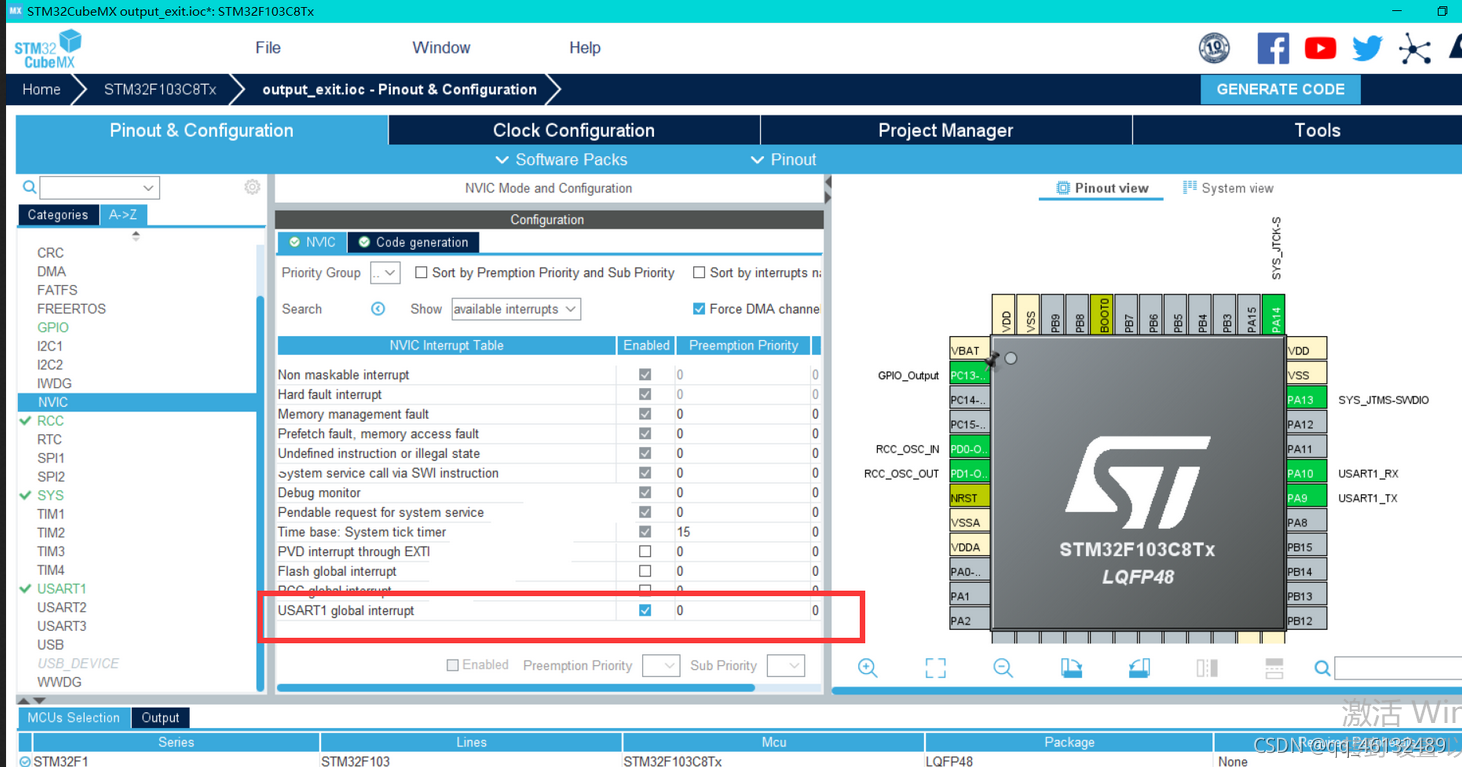
Task: Switch to the Output tab at bottom
Action: 160,718
